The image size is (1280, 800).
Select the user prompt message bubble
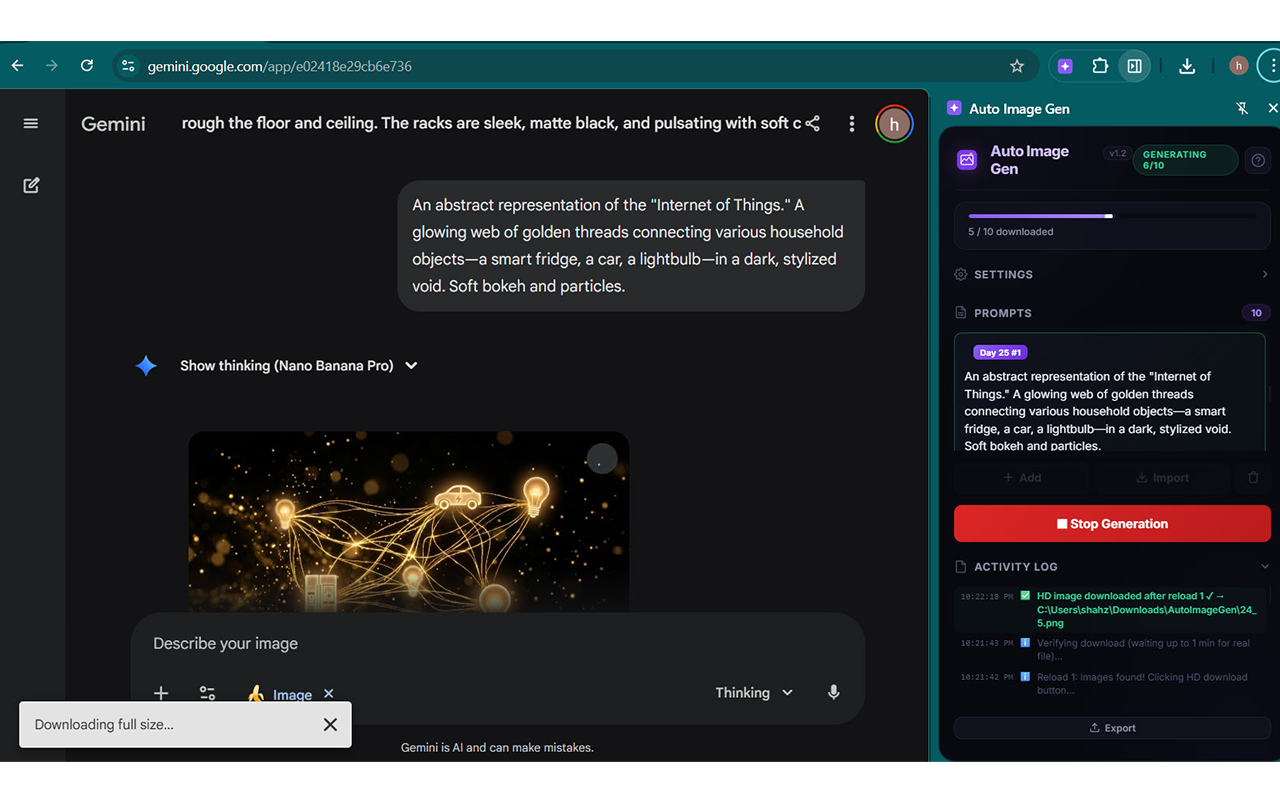tap(631, 246)
